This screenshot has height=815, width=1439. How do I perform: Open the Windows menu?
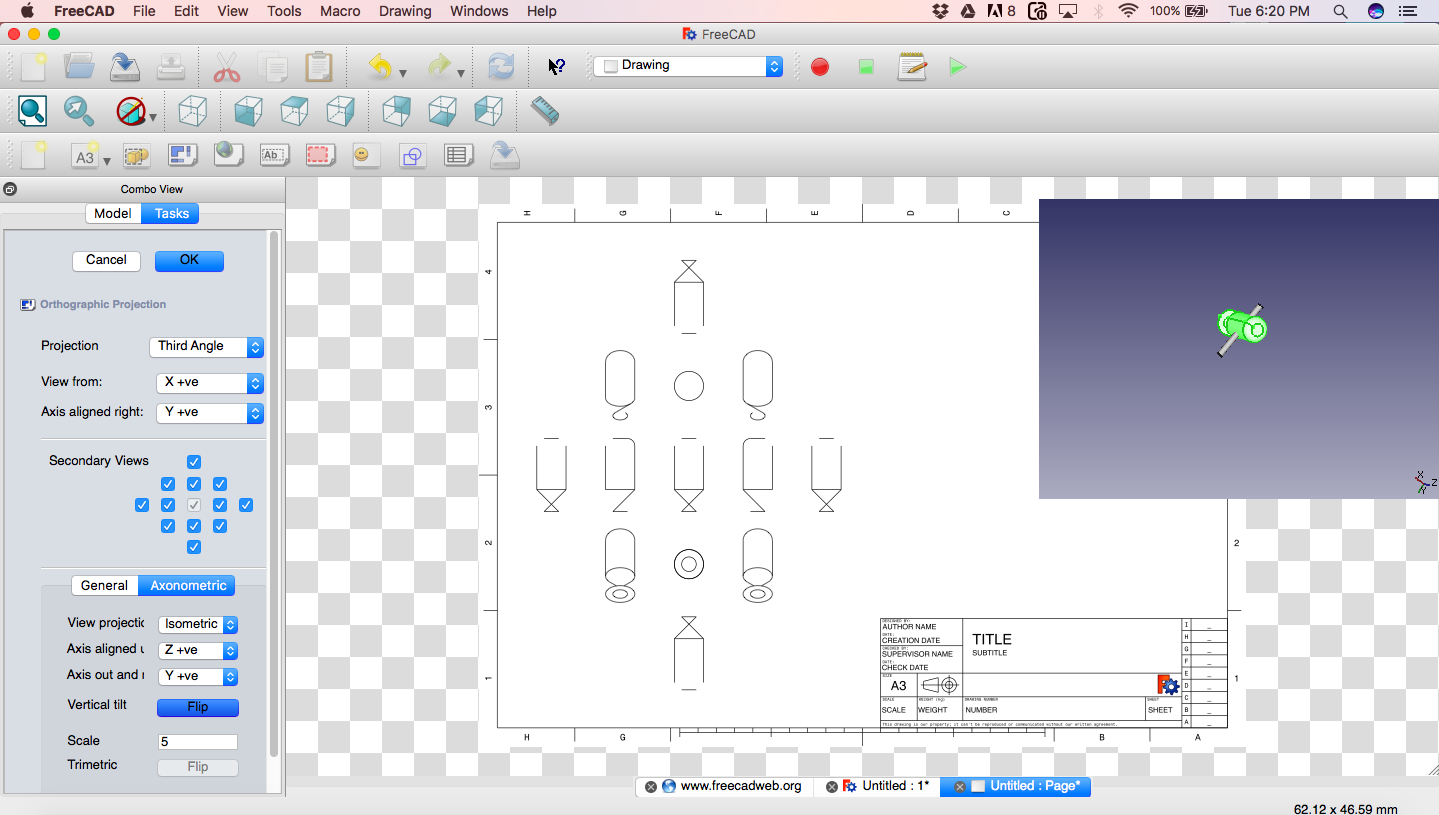click(479, 11)
